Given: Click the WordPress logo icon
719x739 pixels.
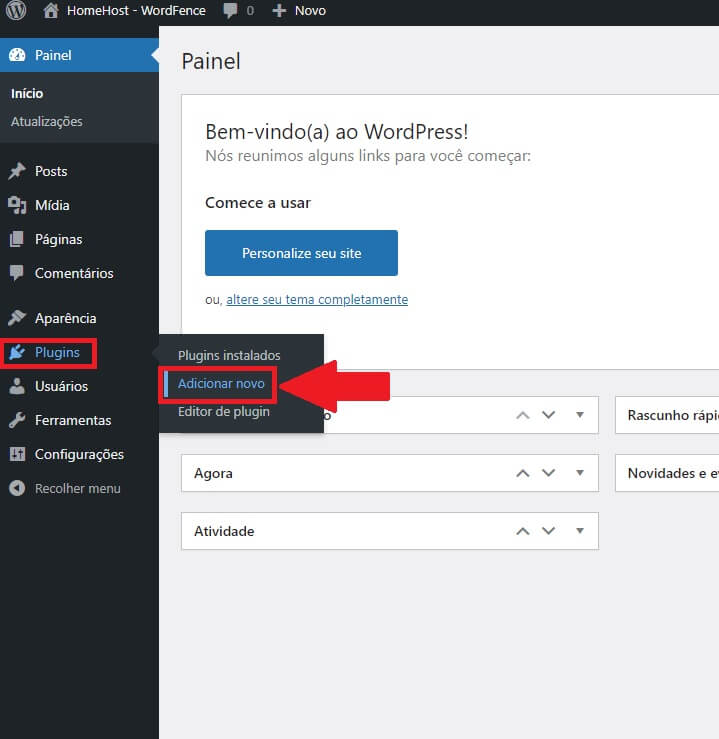Looking at the screenshot, I should point(16,10).
